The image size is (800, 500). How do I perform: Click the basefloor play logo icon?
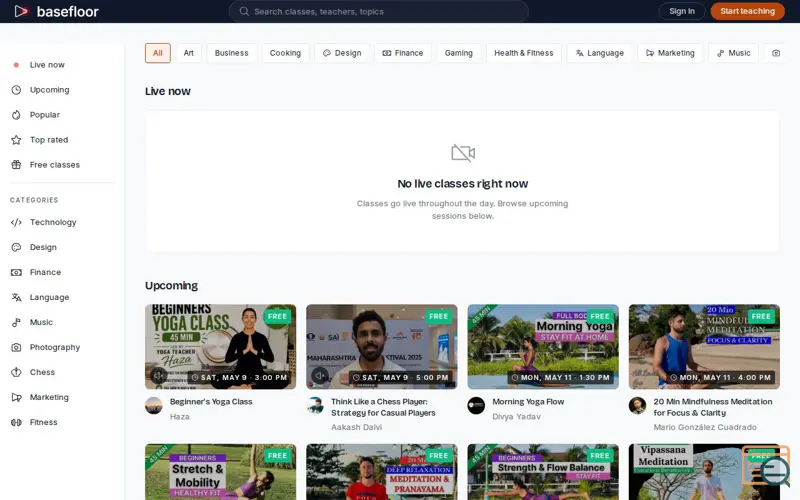21,11
